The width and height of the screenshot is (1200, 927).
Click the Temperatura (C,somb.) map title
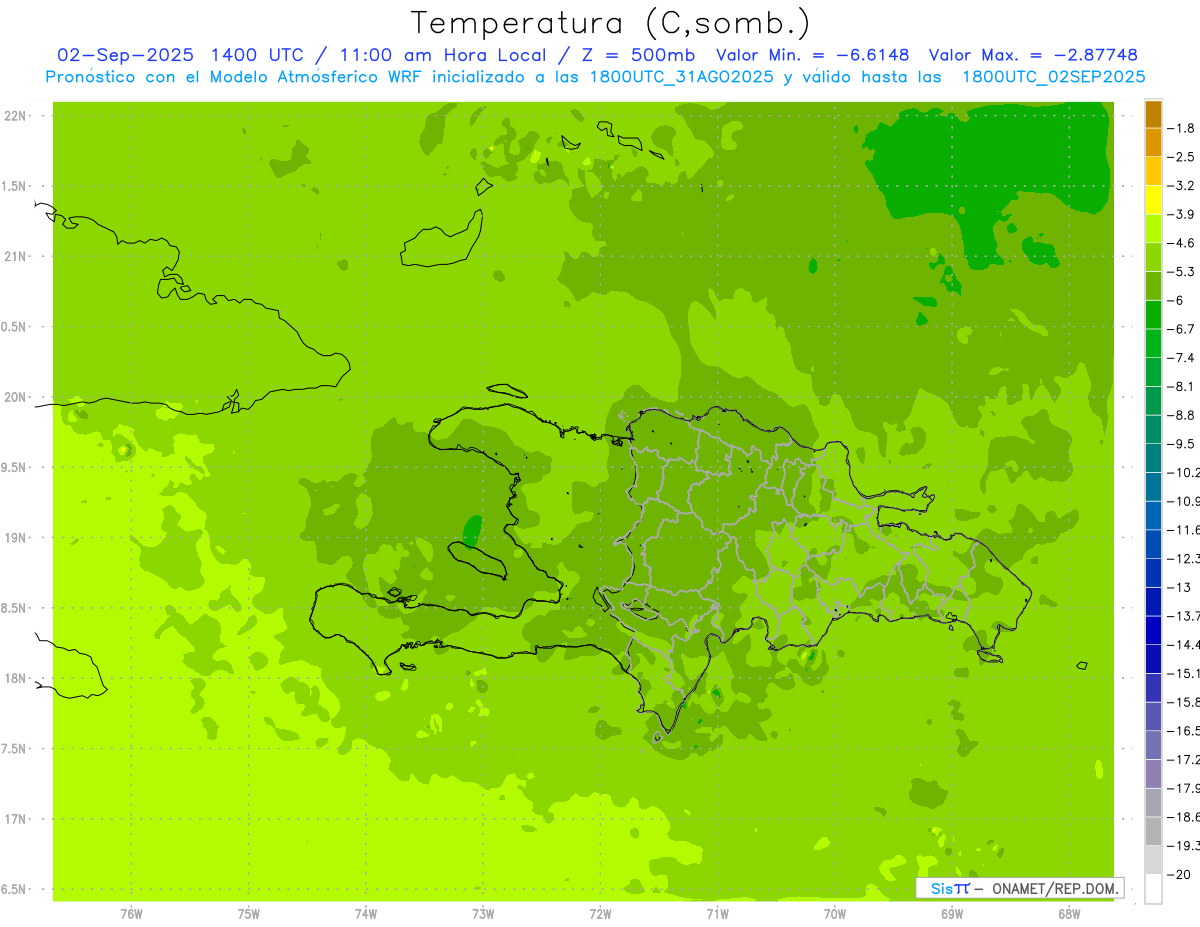tap(610, 23)
